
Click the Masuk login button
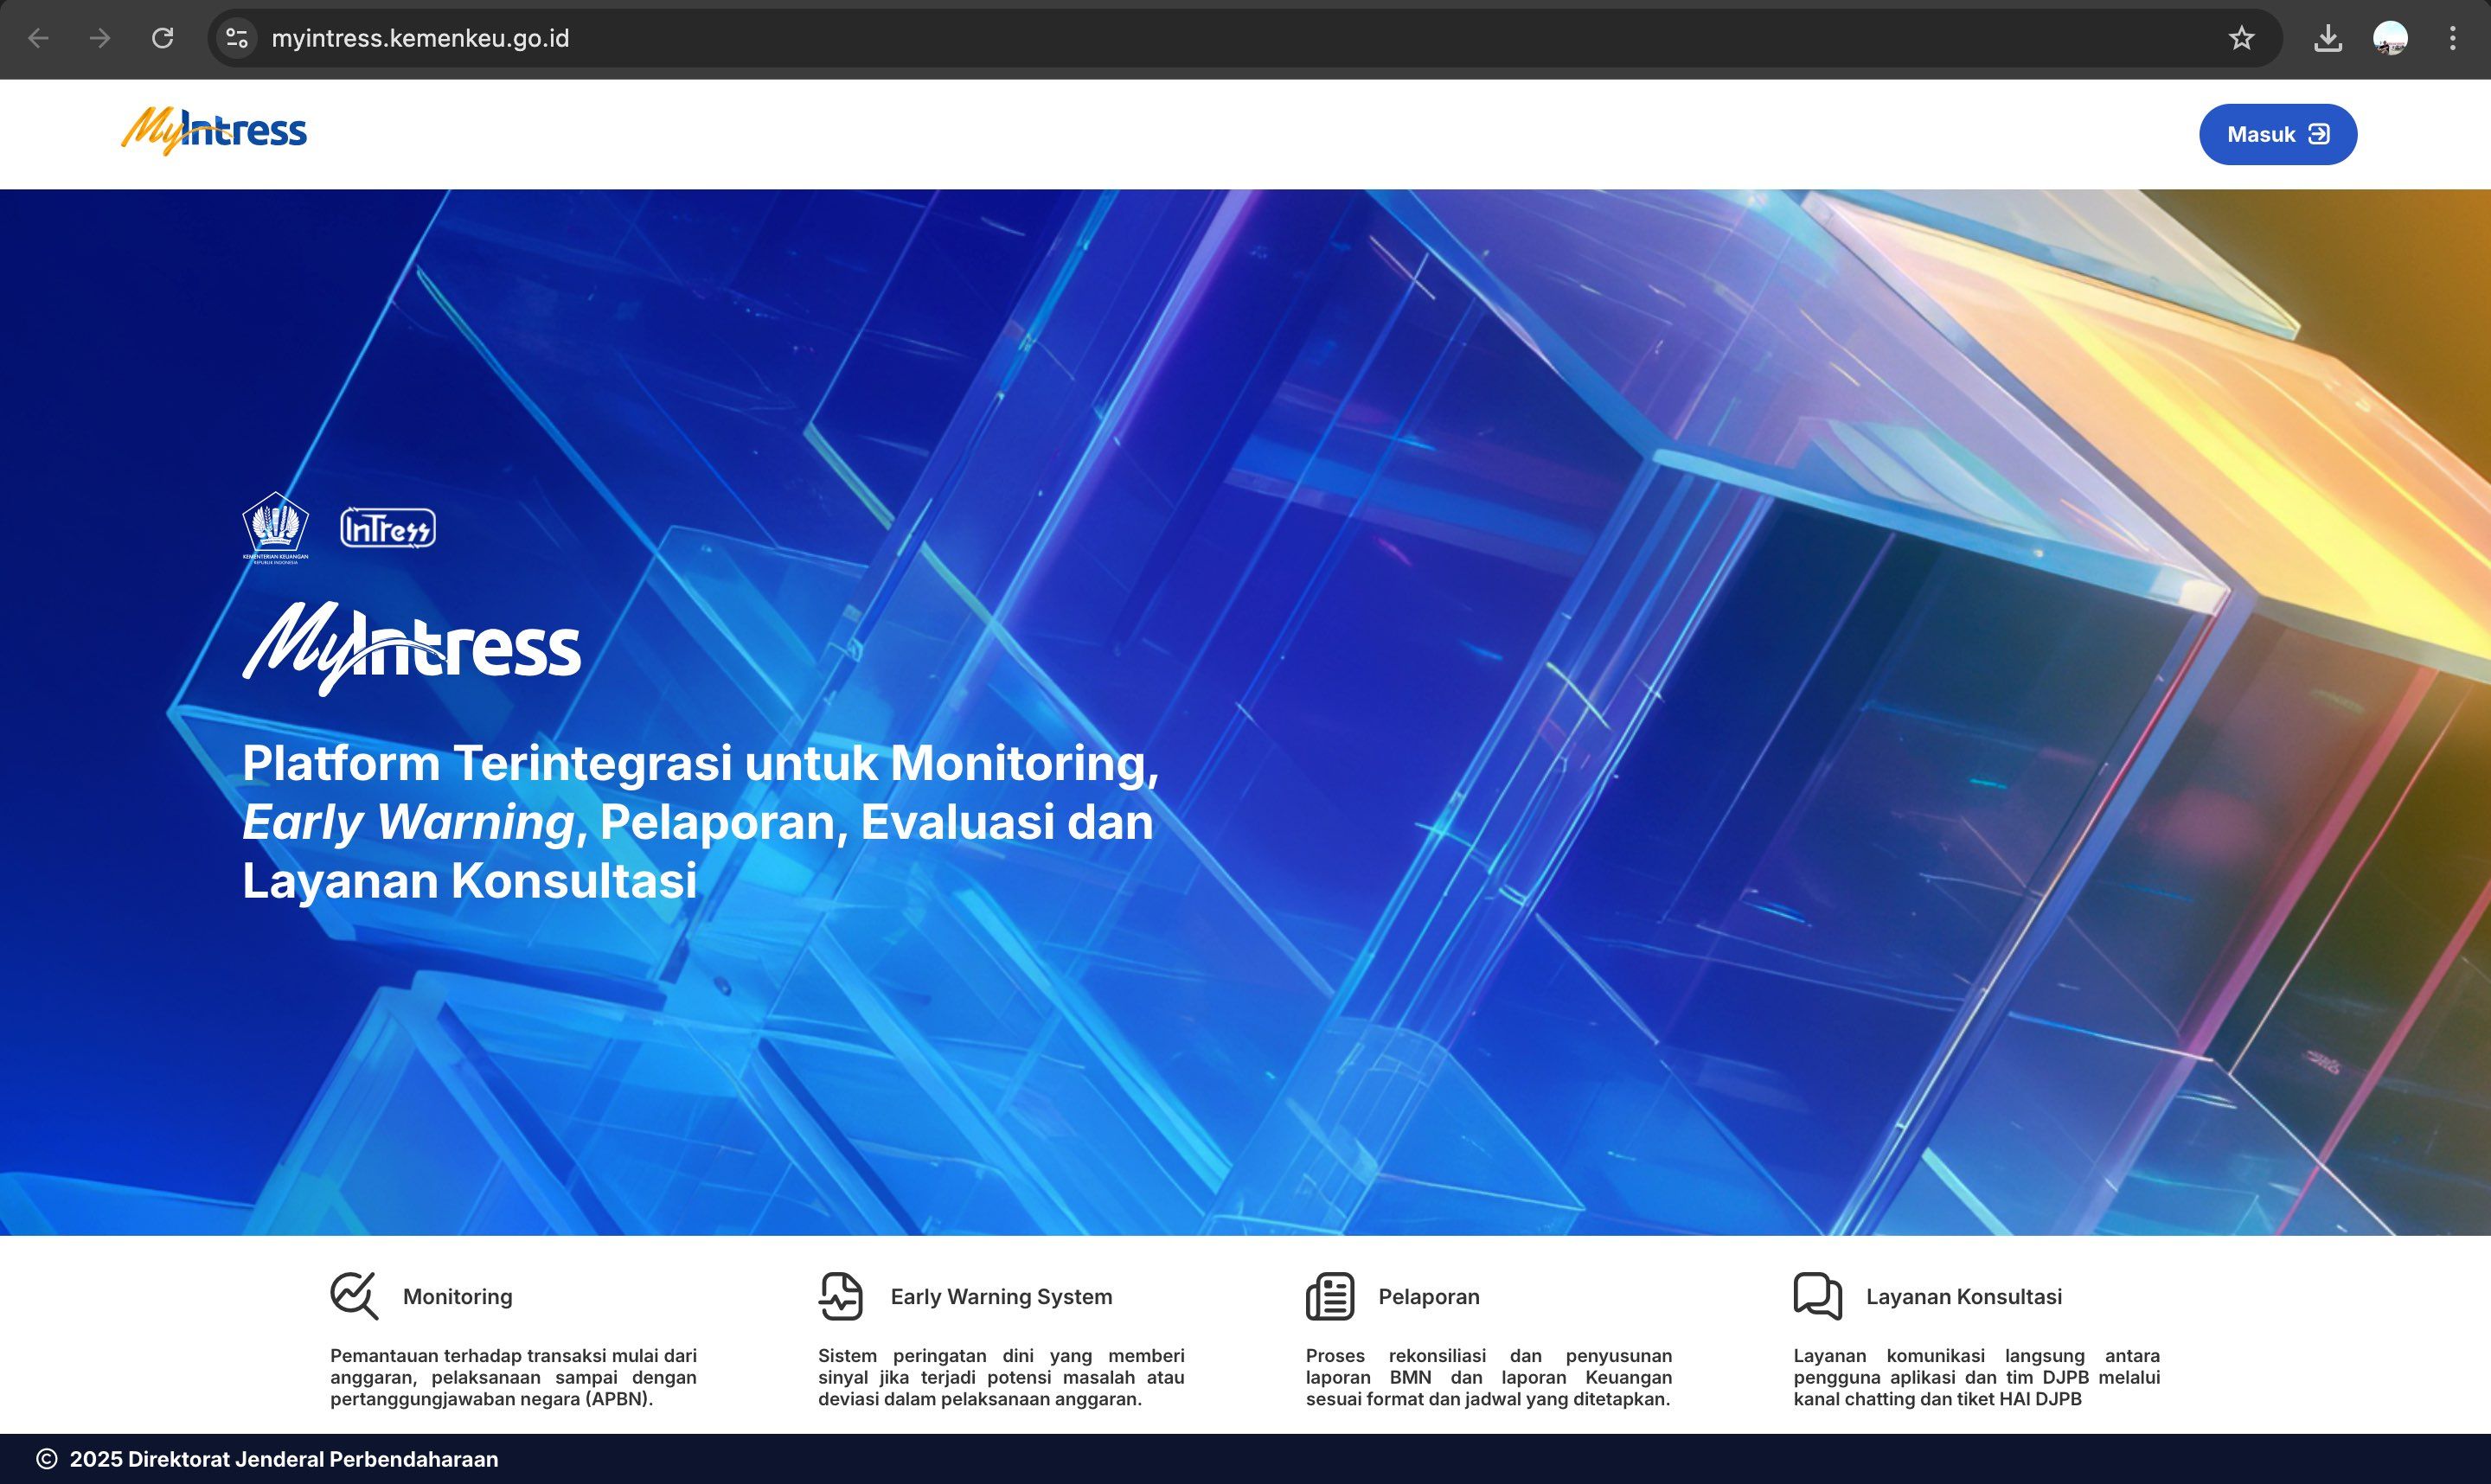click(x=2277, y=134)
